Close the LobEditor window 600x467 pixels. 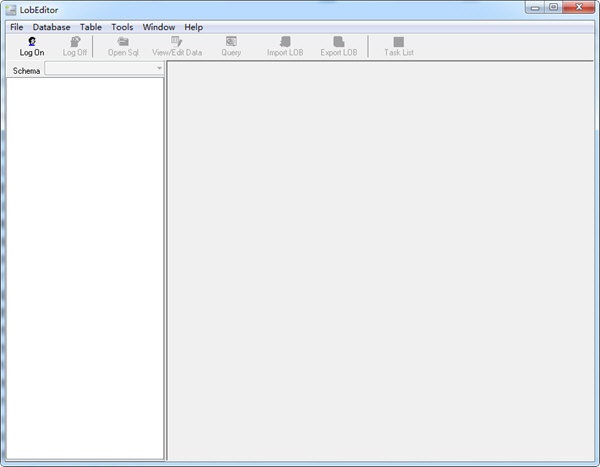click(579, 8)
